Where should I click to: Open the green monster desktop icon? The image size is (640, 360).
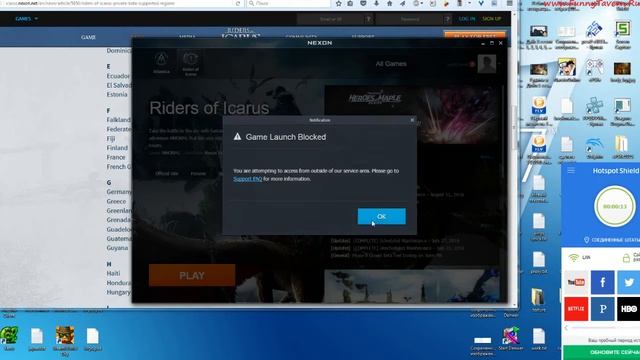coord(9,339)
